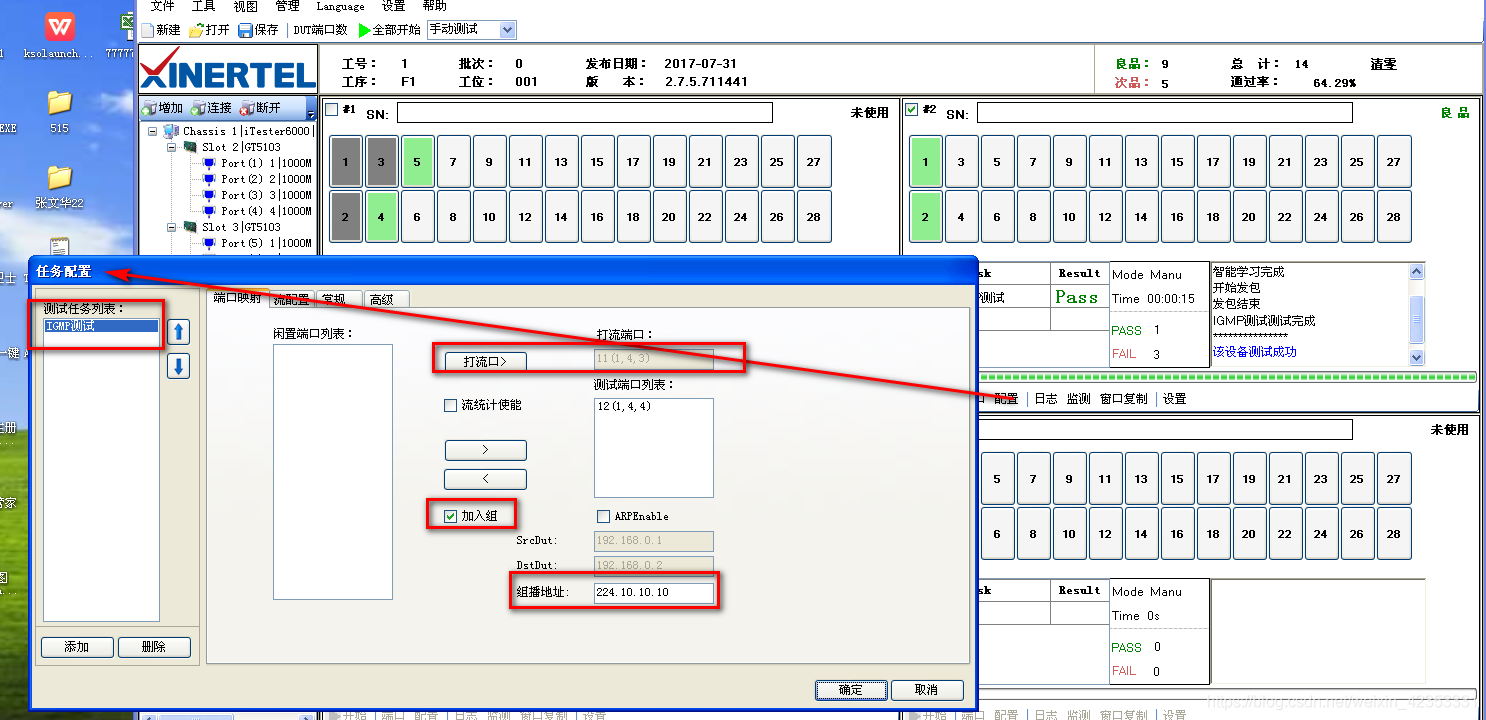Click the > move-right button
Viewport: 1486px width, 720px height.
(x=485, y=450)
